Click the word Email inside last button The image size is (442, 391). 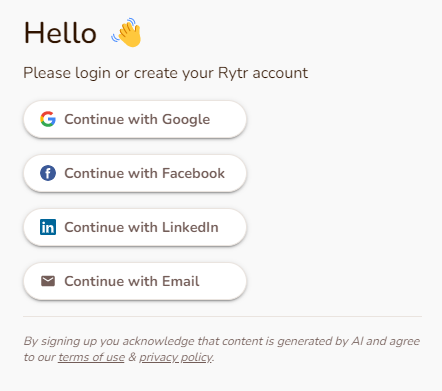point(181,281)
